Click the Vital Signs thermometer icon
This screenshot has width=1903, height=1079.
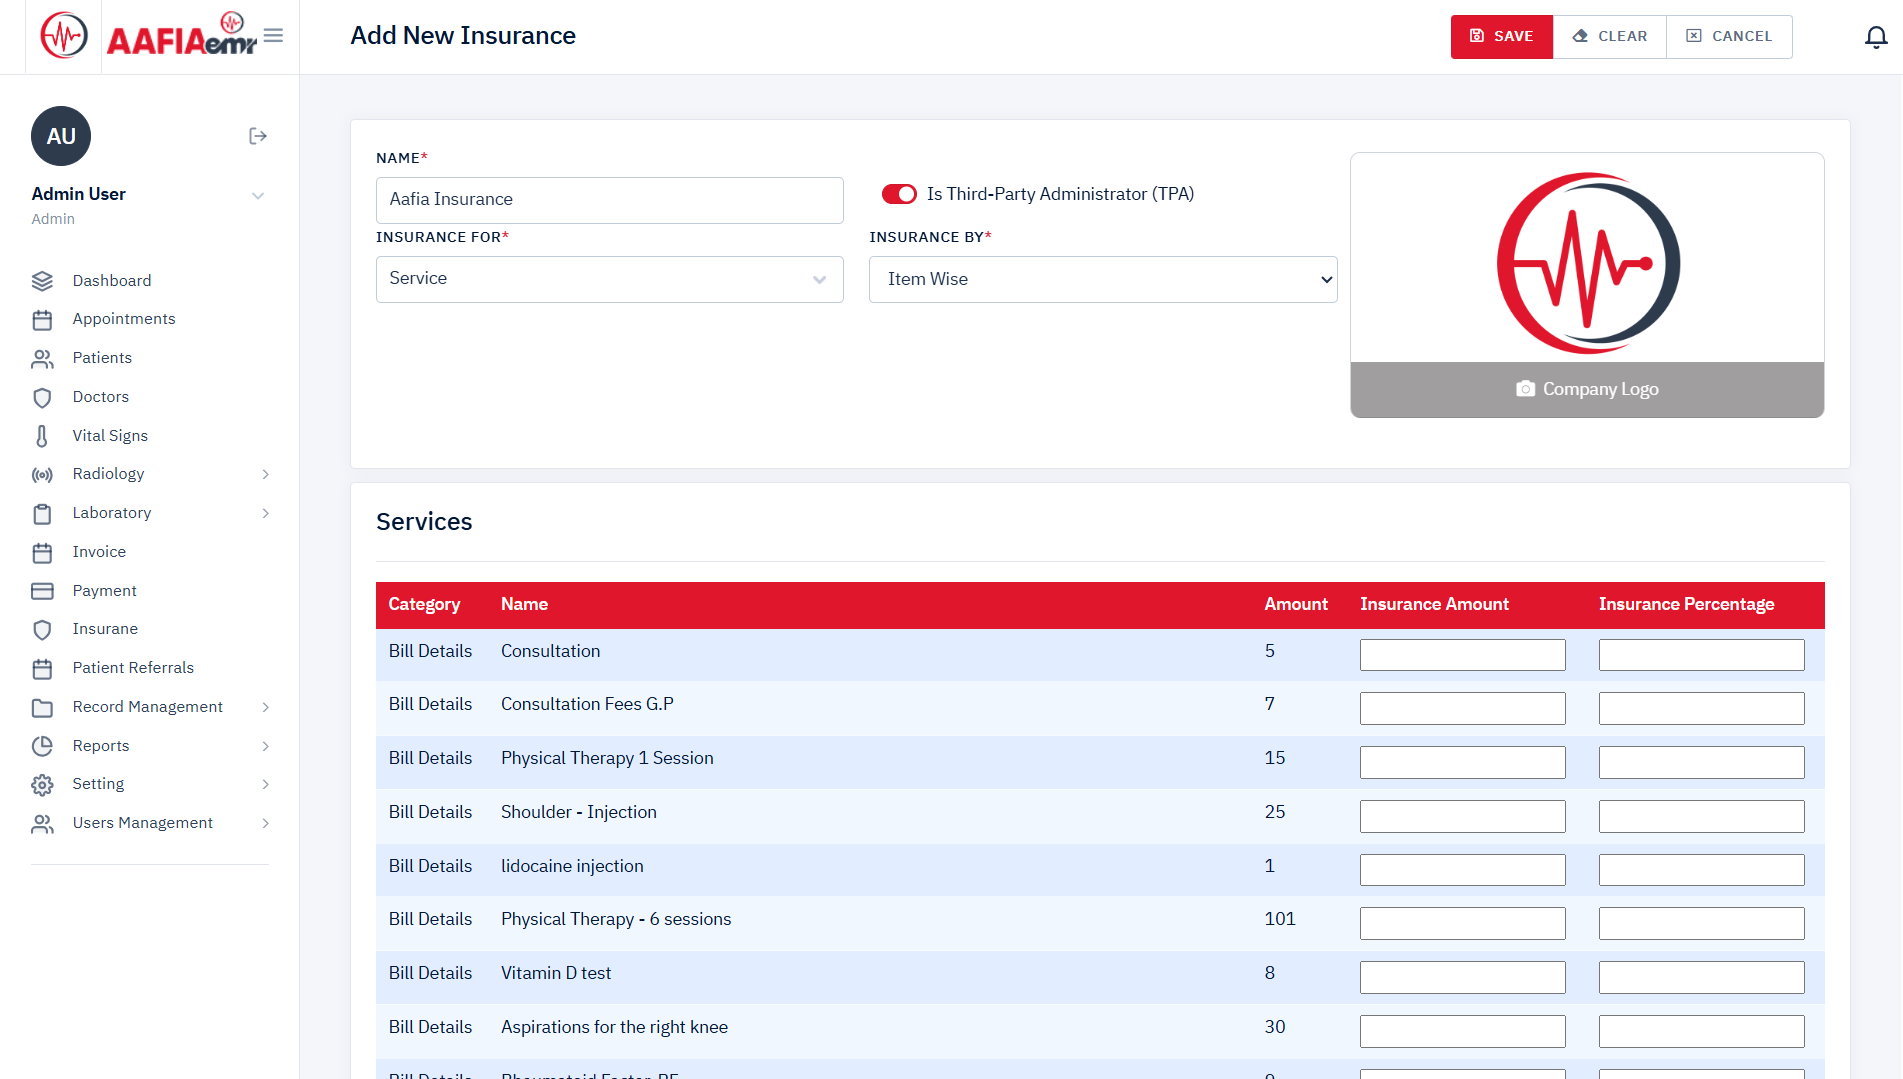tap(42, 436)
